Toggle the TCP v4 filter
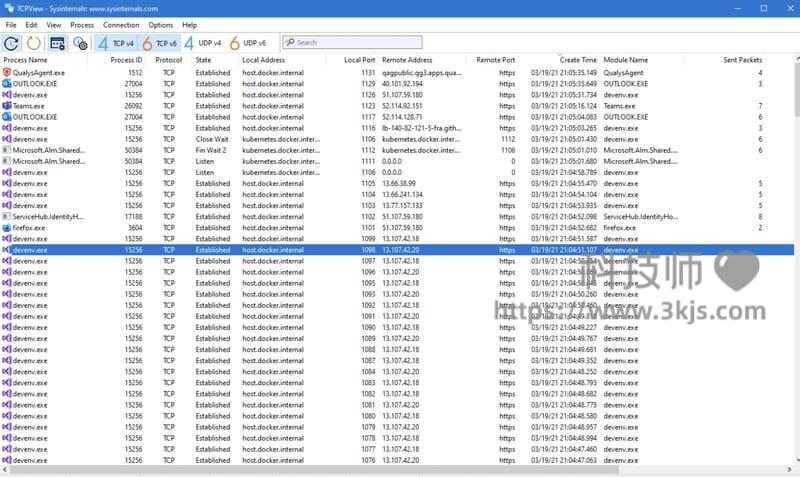This screenshot has height=477, width=800. pyautogui.click(x=116, y=43)
